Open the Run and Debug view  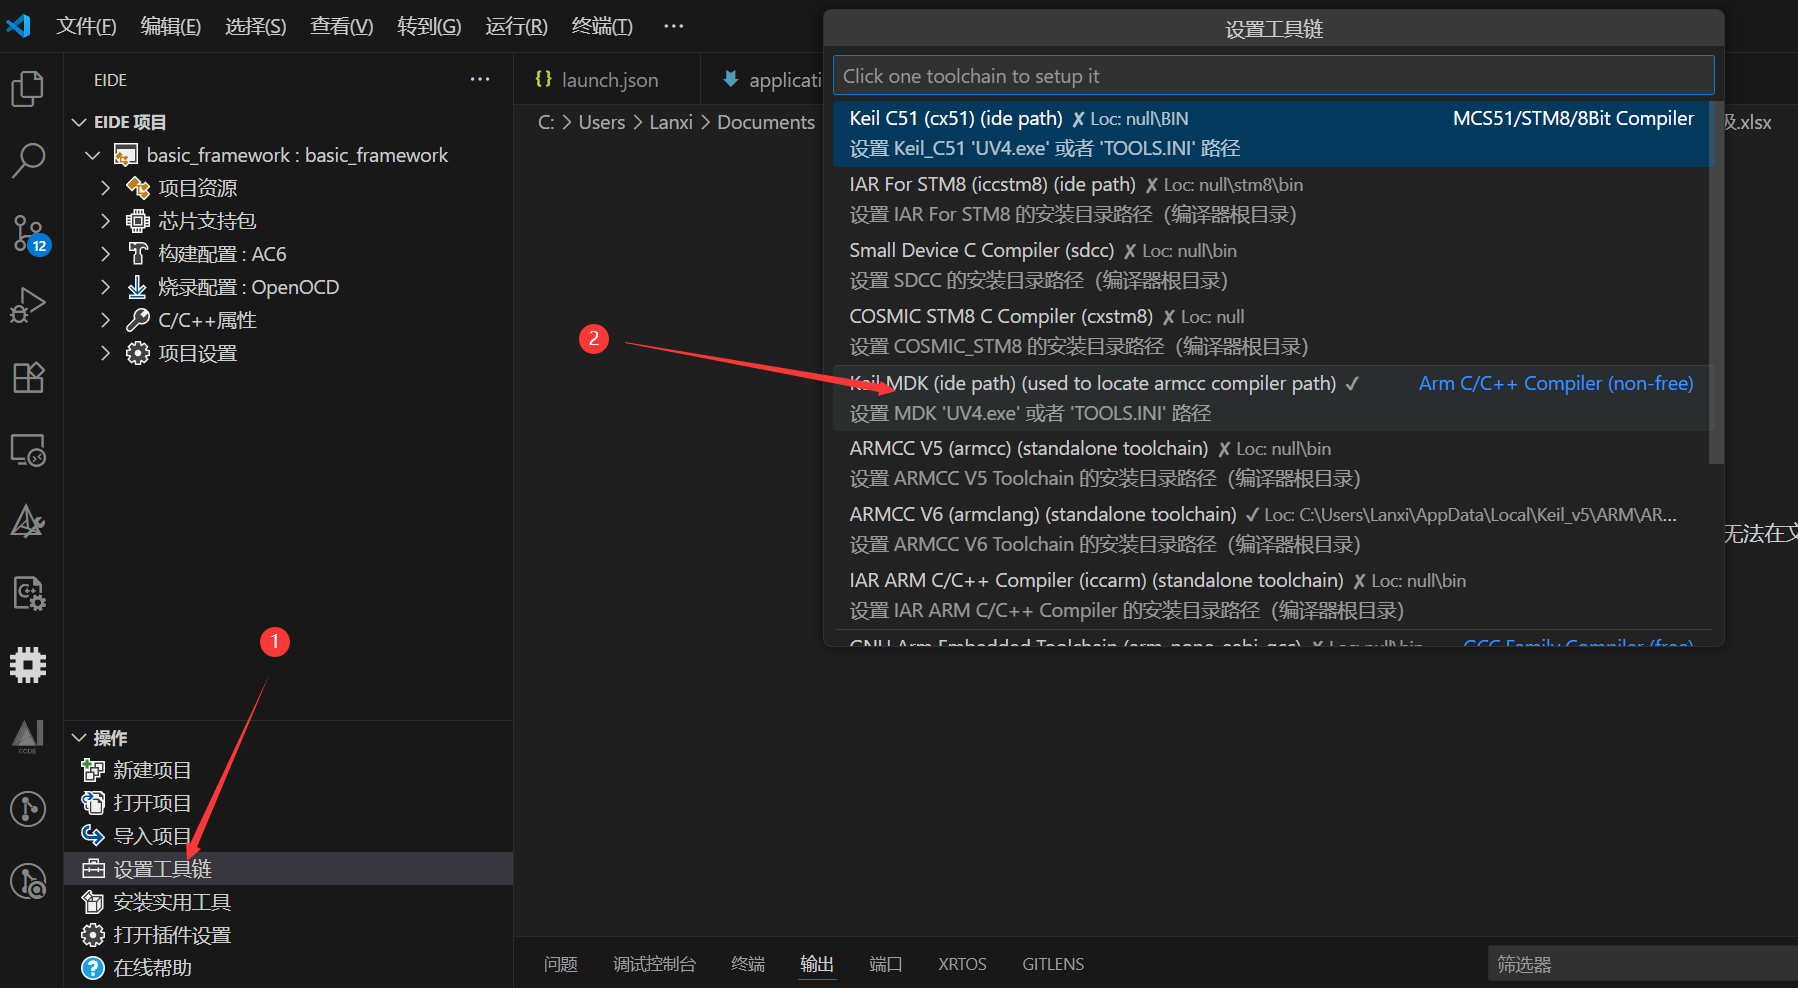(x=28, y=305)
